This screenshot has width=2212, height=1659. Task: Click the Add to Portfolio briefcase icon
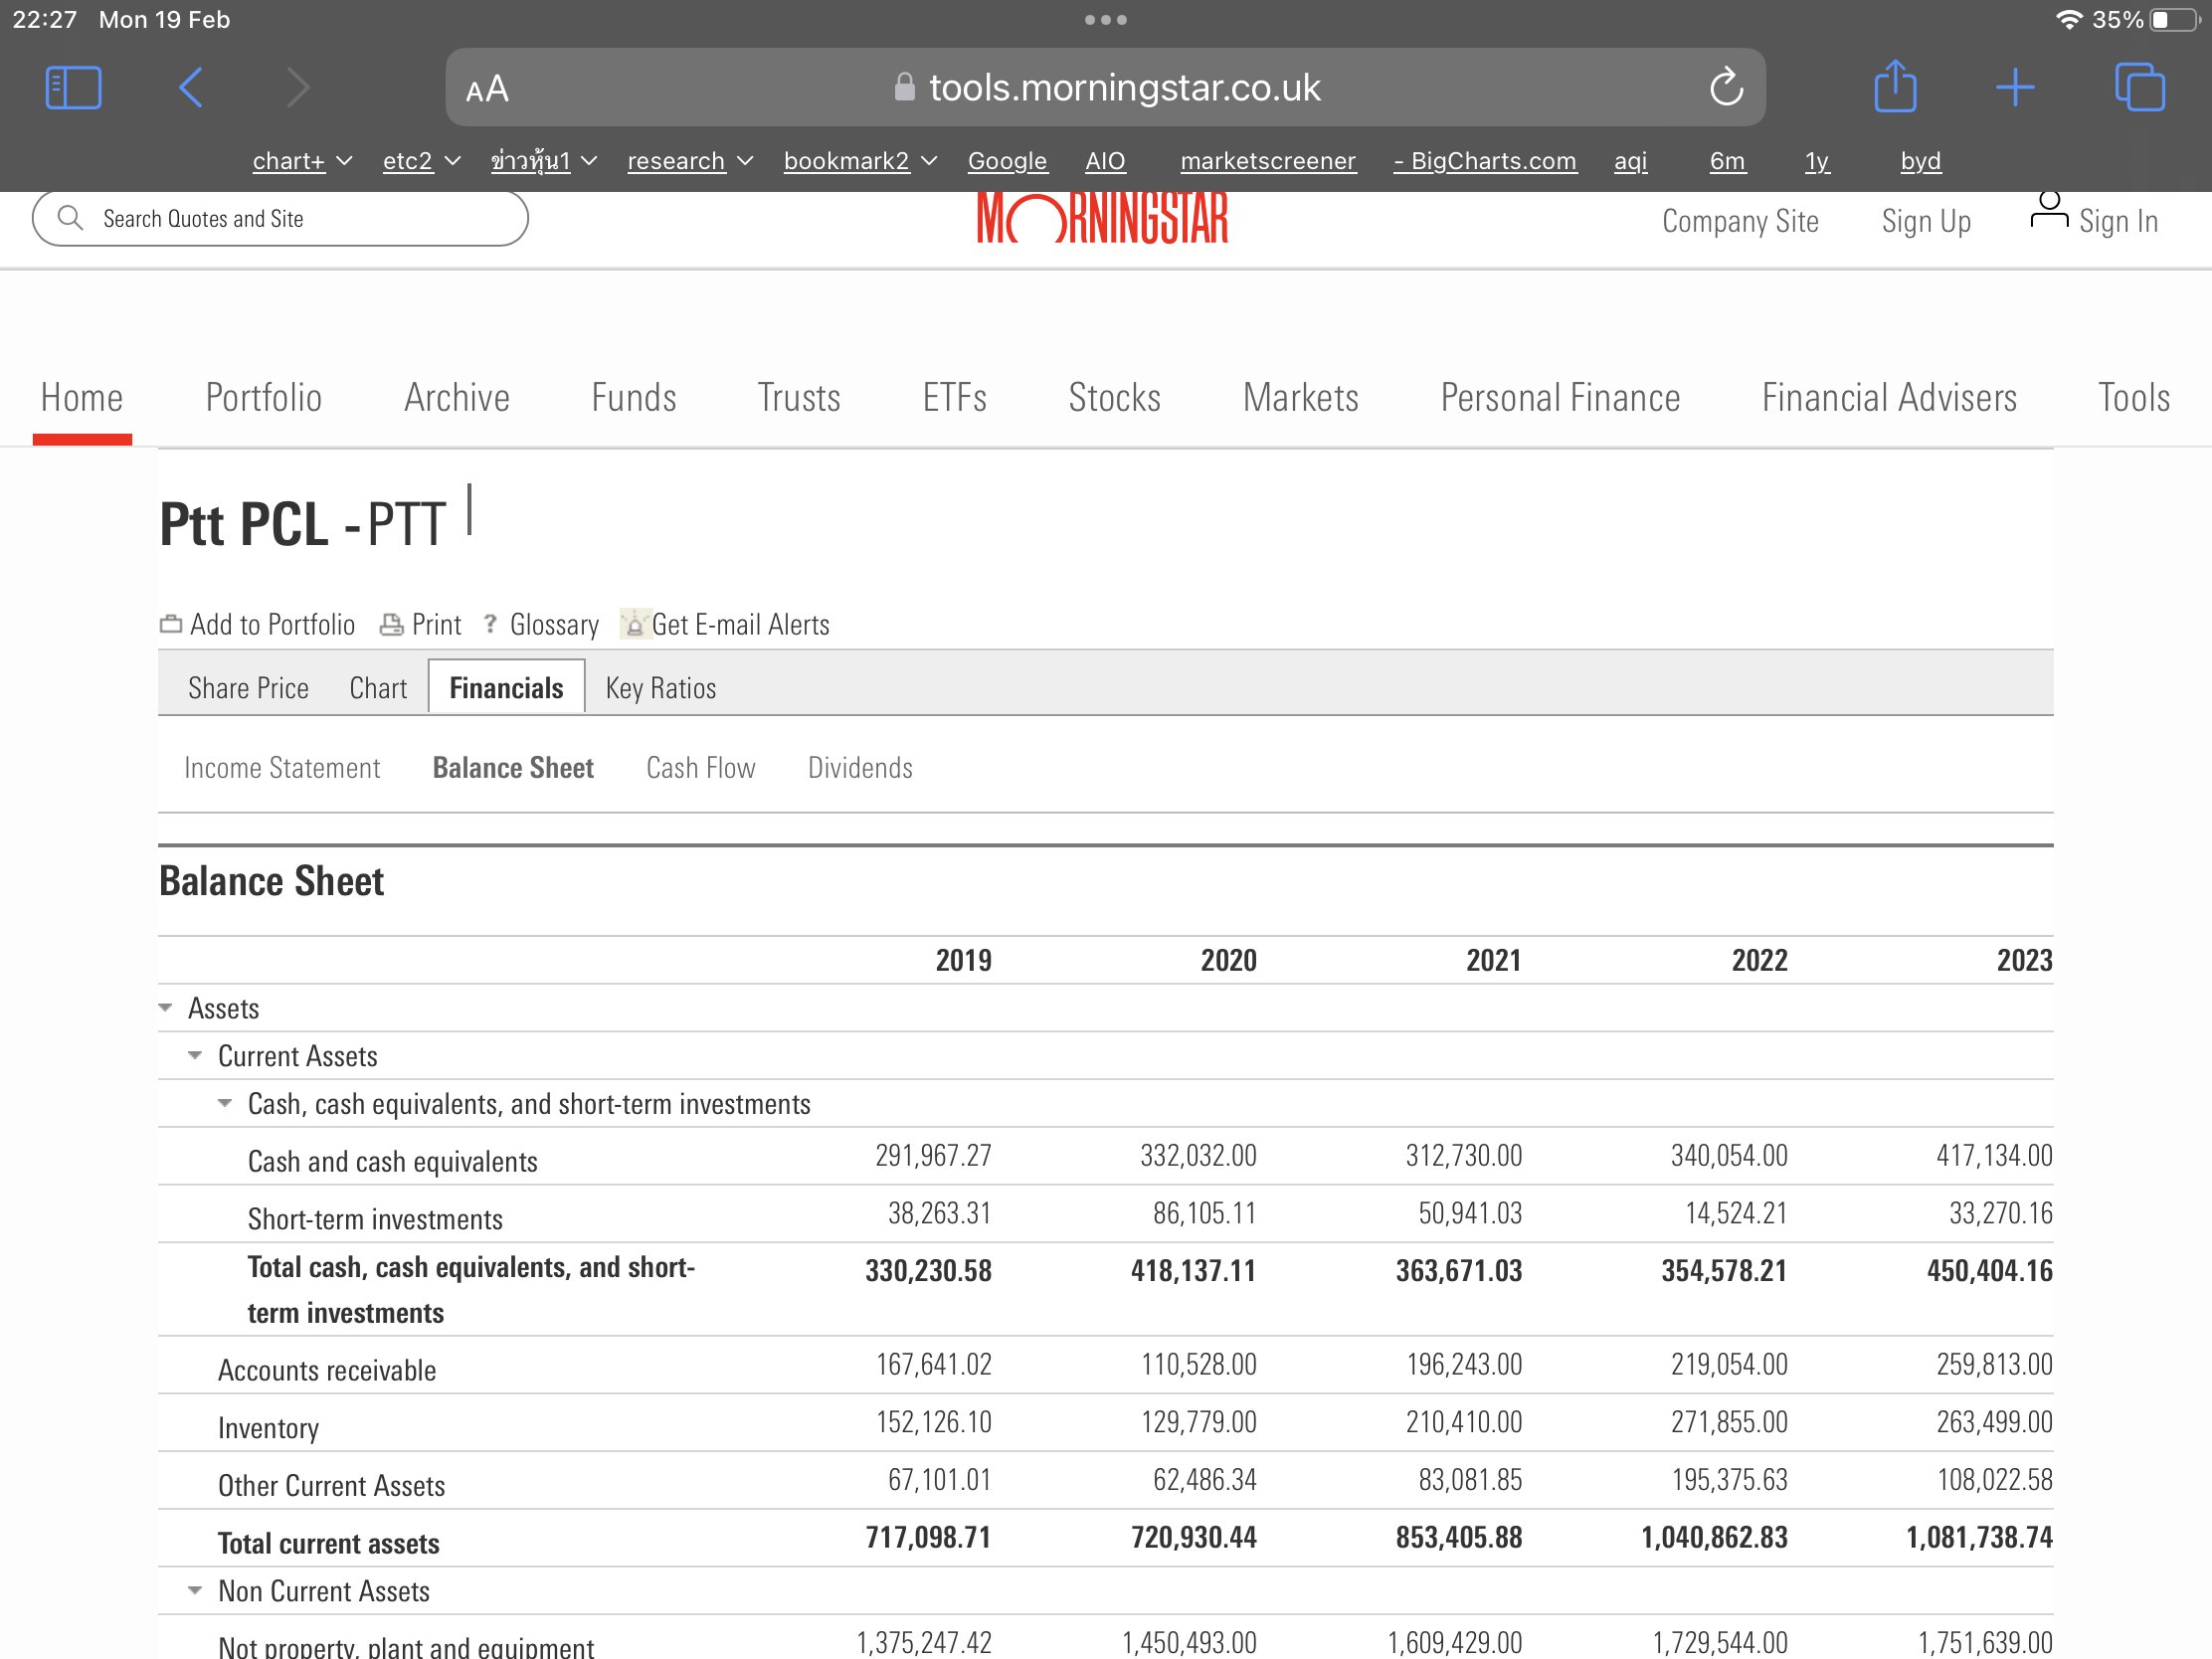click(171, 625)
